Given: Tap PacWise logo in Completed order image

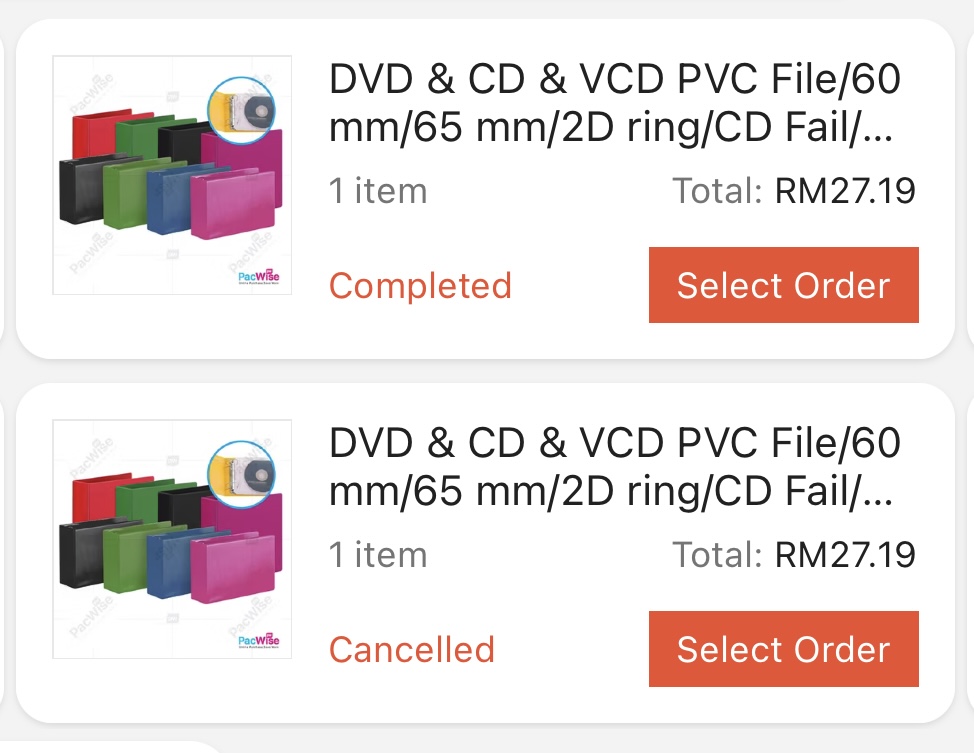Looking at the screenshot, I should (x=258, y=277).
